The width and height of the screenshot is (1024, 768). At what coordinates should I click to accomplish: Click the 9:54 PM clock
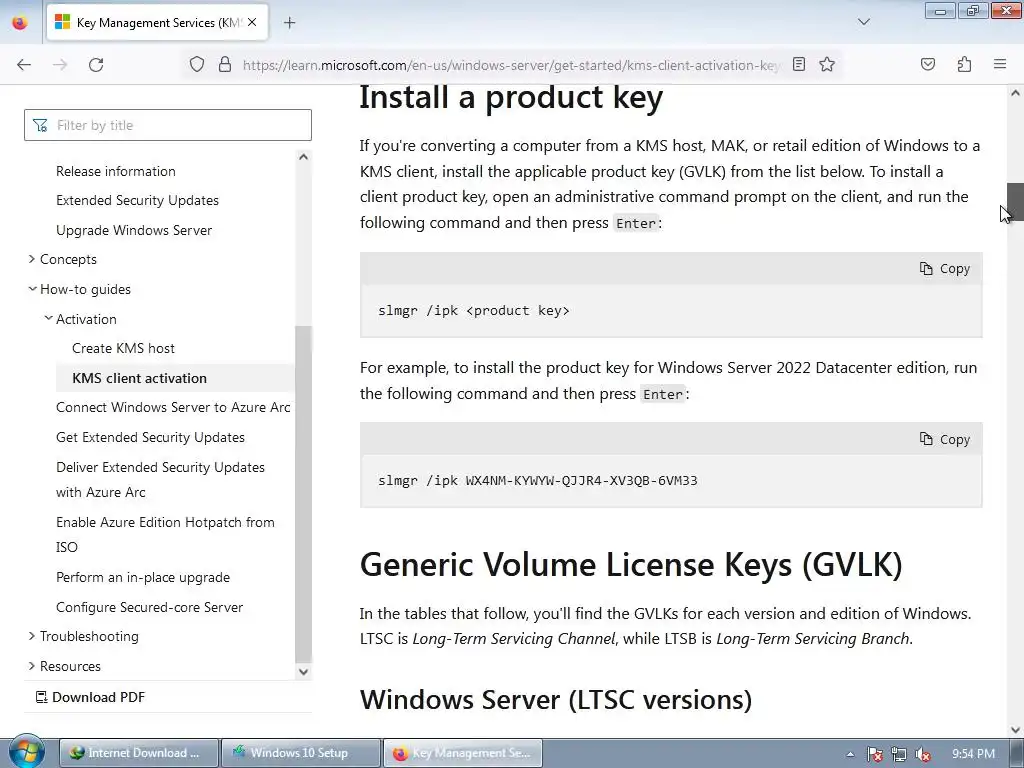click(x=973, y=754)
